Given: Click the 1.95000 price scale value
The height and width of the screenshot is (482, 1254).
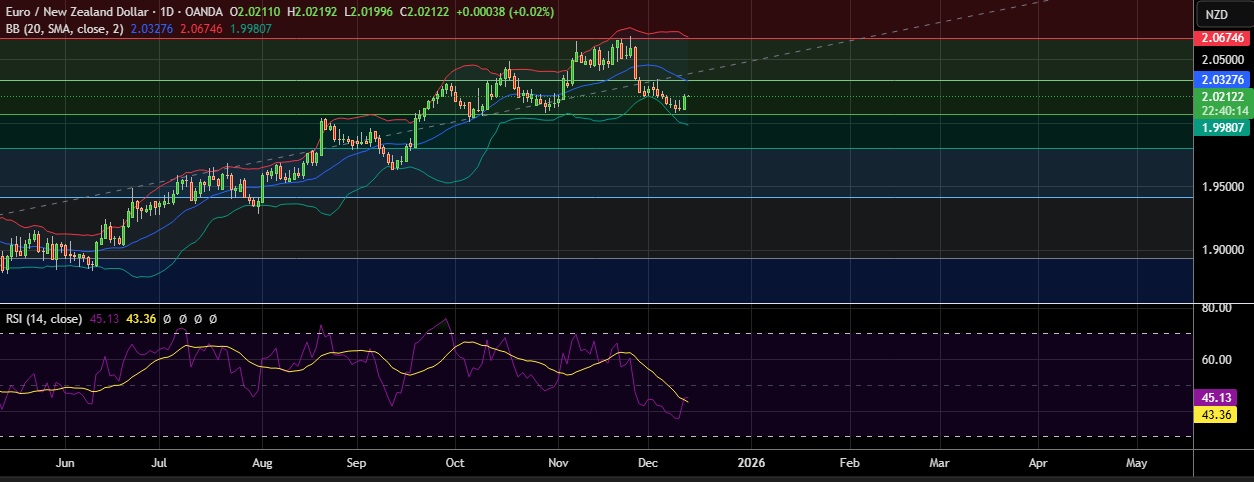Looking at the screenshot, I should tap(1221, 187).
